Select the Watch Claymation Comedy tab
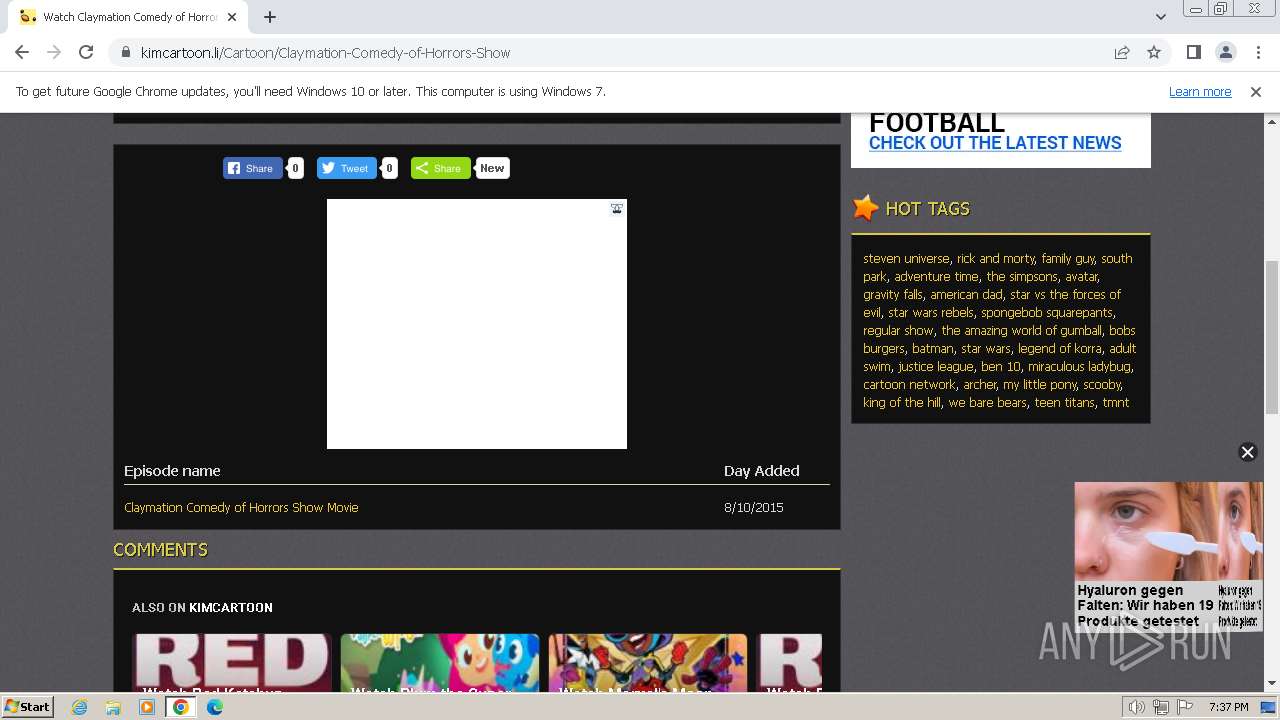This screenshot has height=720, width=1280. [x=128, y=17]
